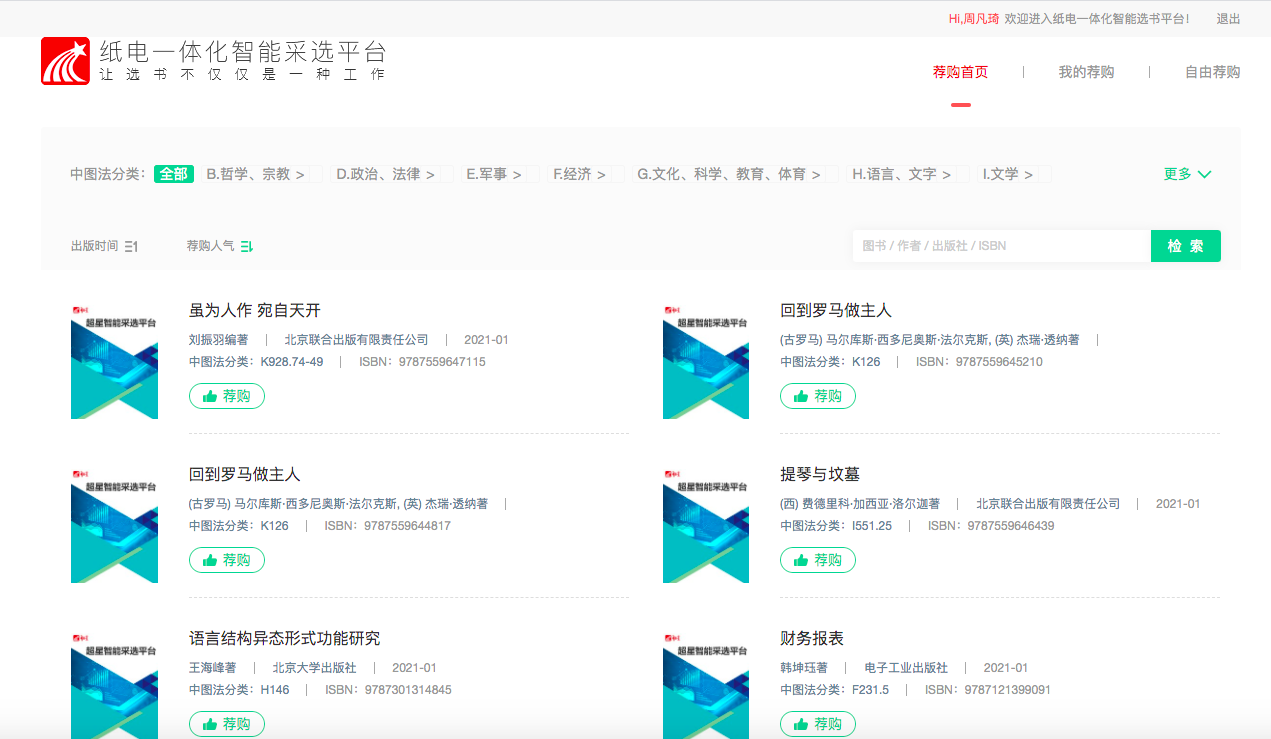
Task: Open the 我的荐购 tab
Action: point(1086,72)
